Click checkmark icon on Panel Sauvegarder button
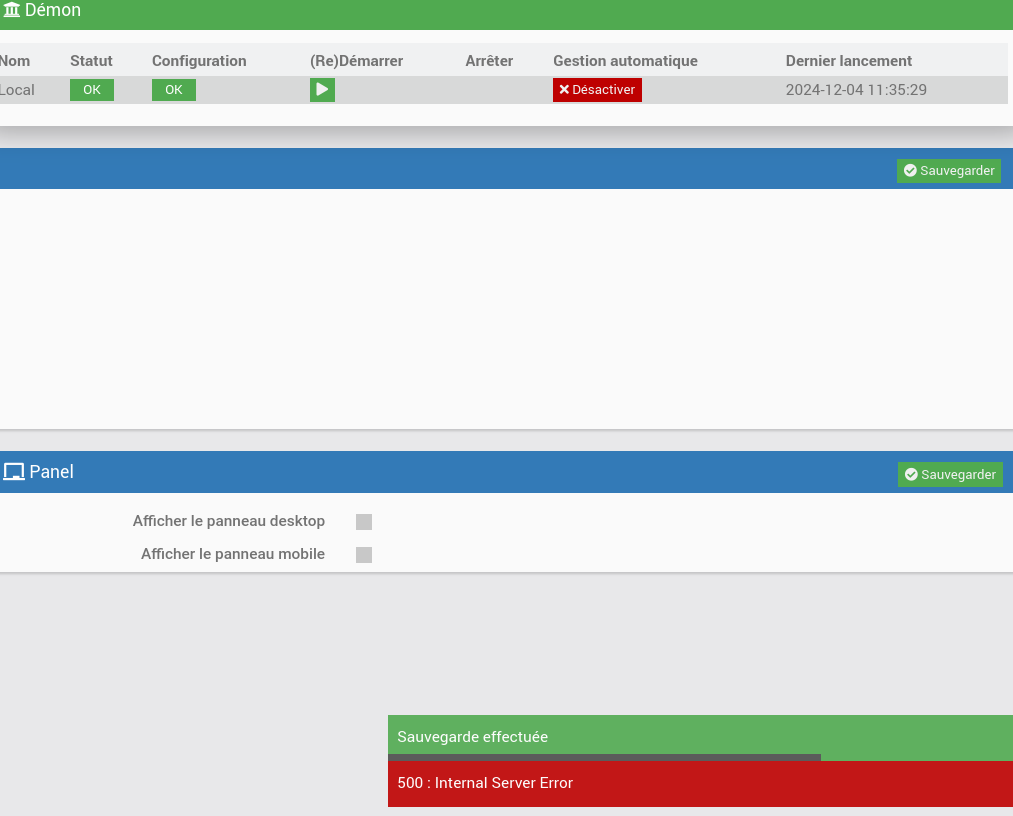This screenshot has width=1013, height=816. click(x=911, y=474)
